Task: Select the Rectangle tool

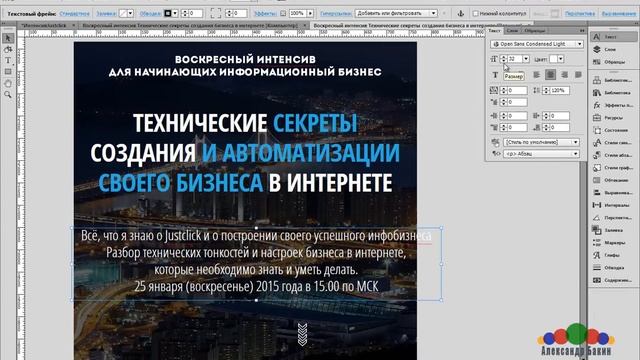Action: click(8, 72)
